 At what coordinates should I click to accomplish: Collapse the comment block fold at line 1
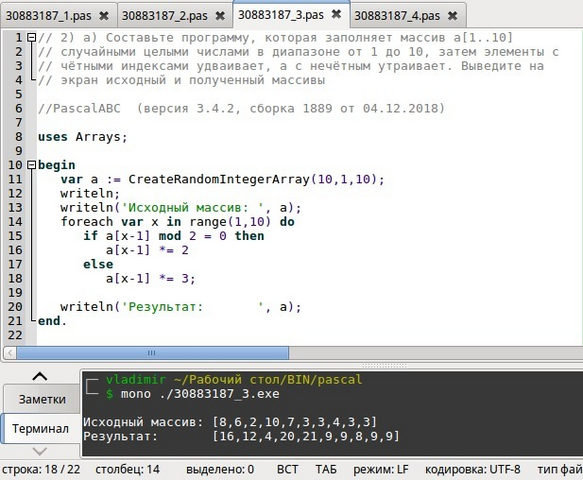pos(32,38)
